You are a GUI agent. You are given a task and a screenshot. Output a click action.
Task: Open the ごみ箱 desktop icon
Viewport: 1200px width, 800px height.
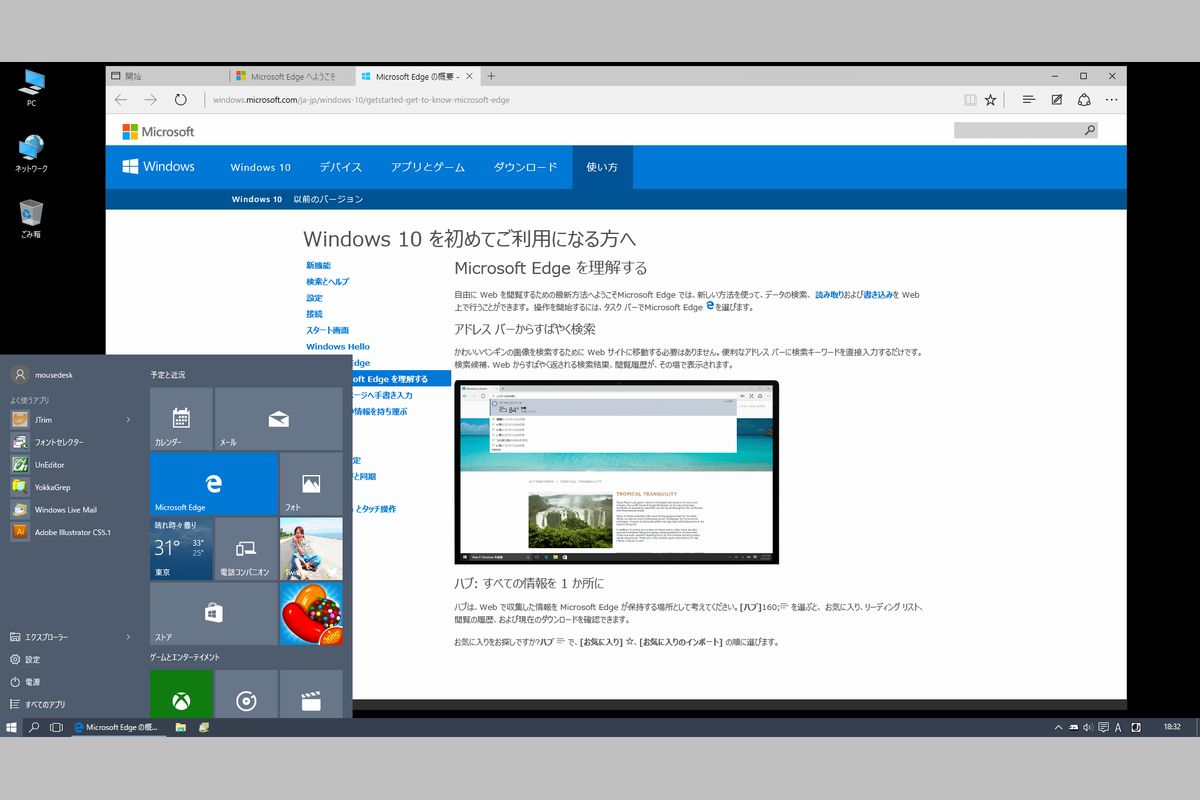click(x=31, y=219)
